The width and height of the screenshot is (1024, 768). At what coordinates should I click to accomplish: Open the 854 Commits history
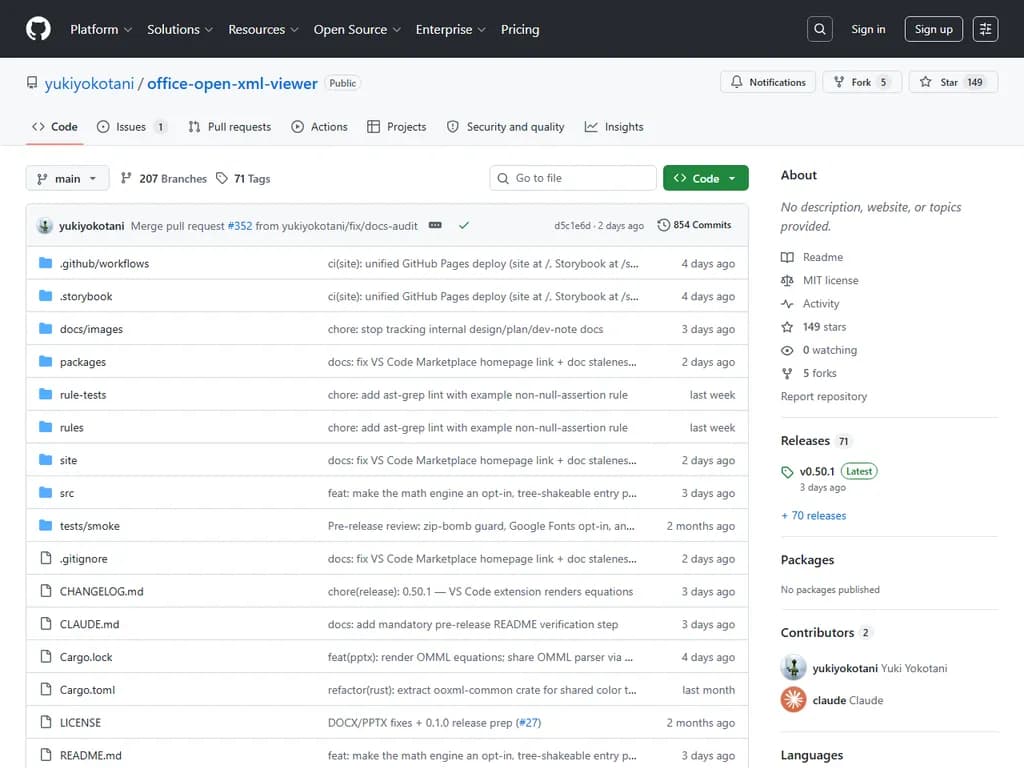tap(694, 225)
